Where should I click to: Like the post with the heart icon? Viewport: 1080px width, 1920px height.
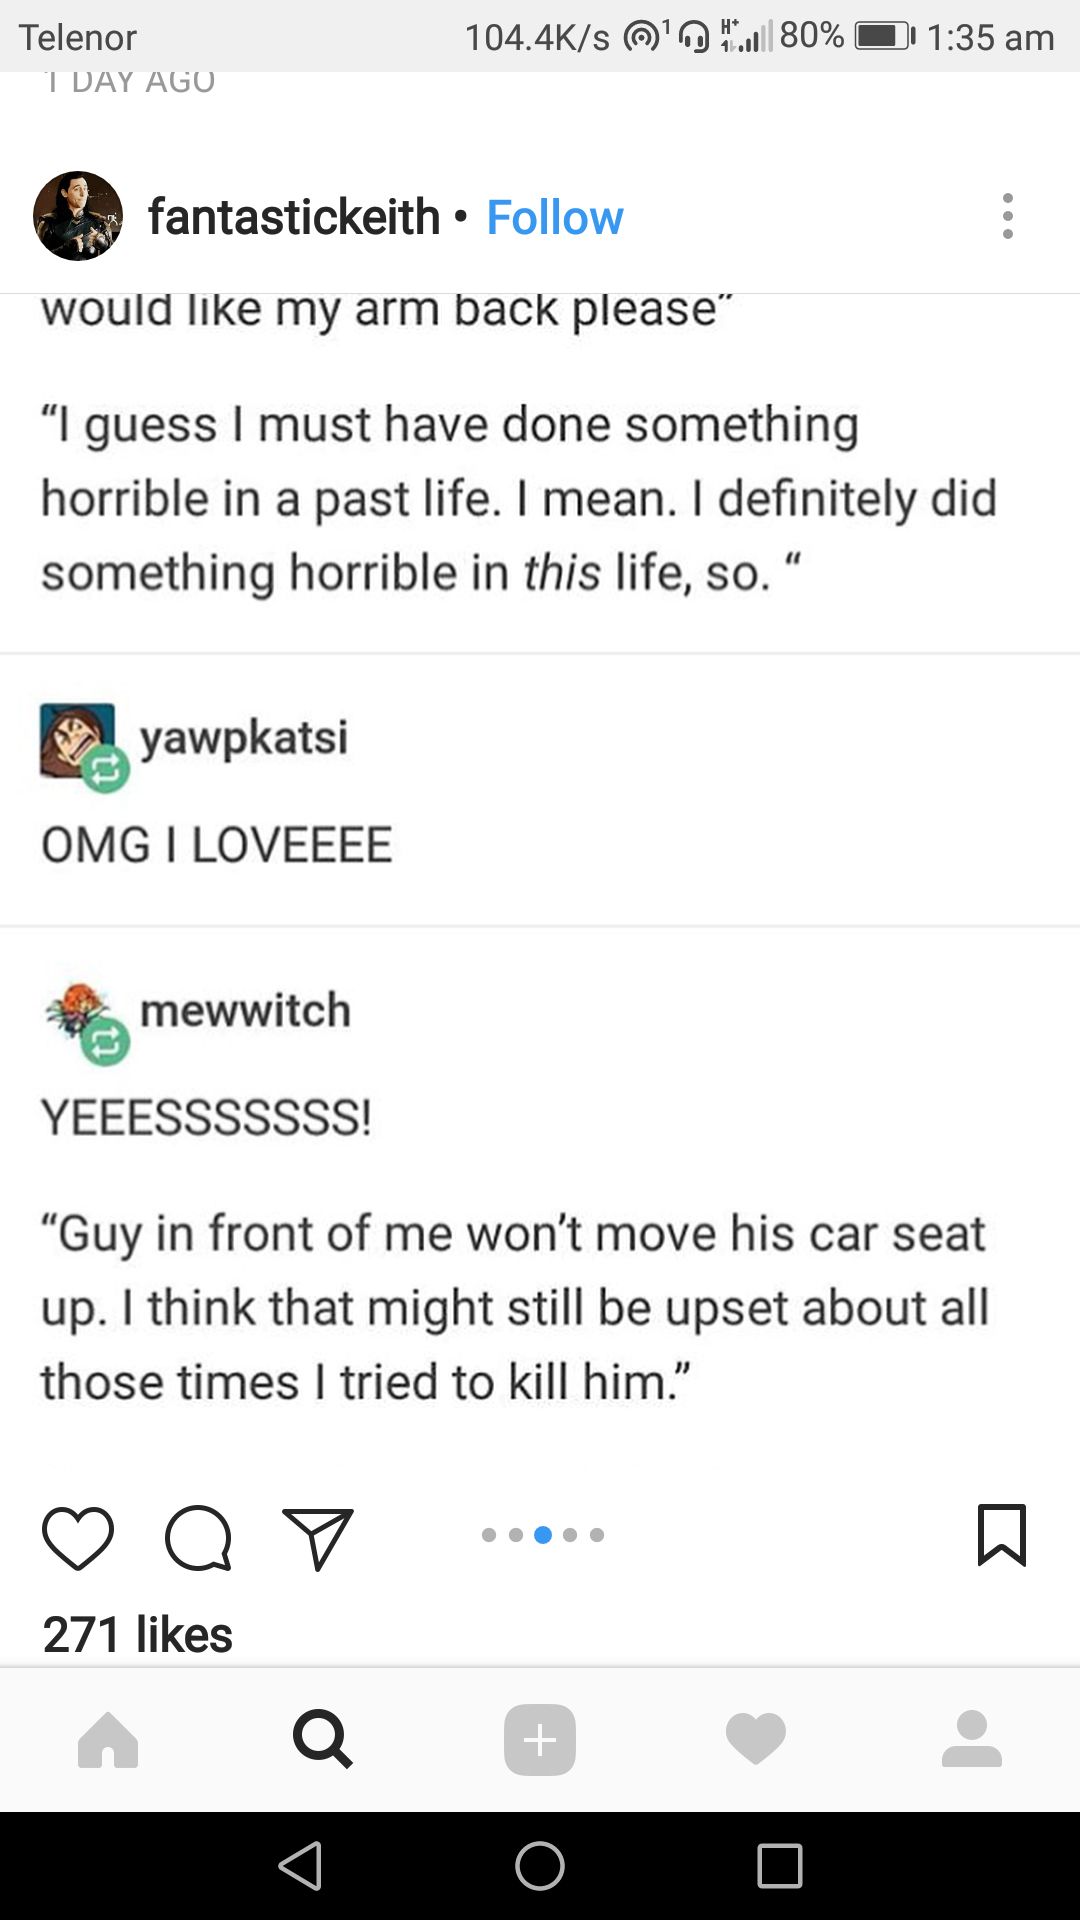pyautogui.click(x=78, y=1537)
